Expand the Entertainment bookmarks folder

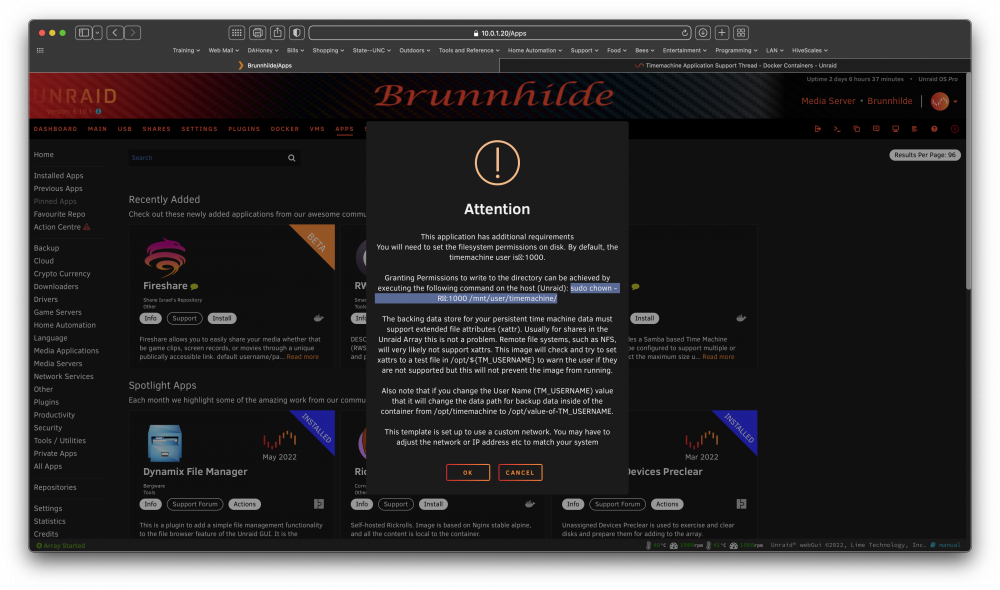click(684, 50)
